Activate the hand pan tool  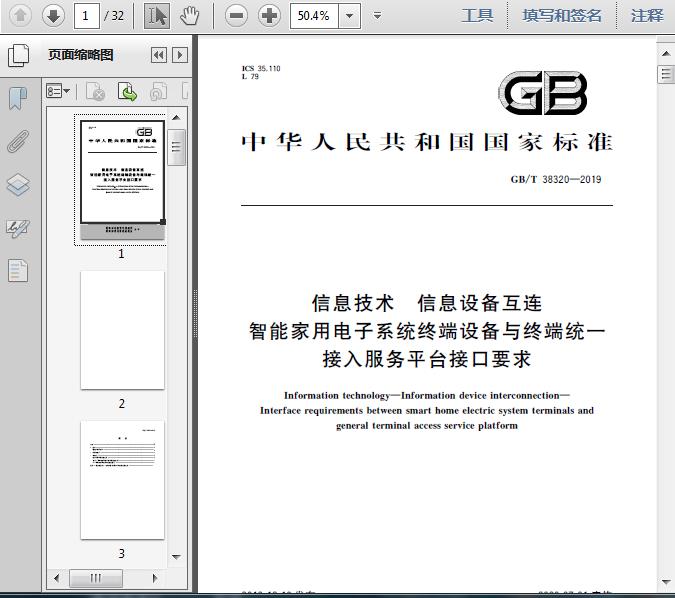point(189,16)
